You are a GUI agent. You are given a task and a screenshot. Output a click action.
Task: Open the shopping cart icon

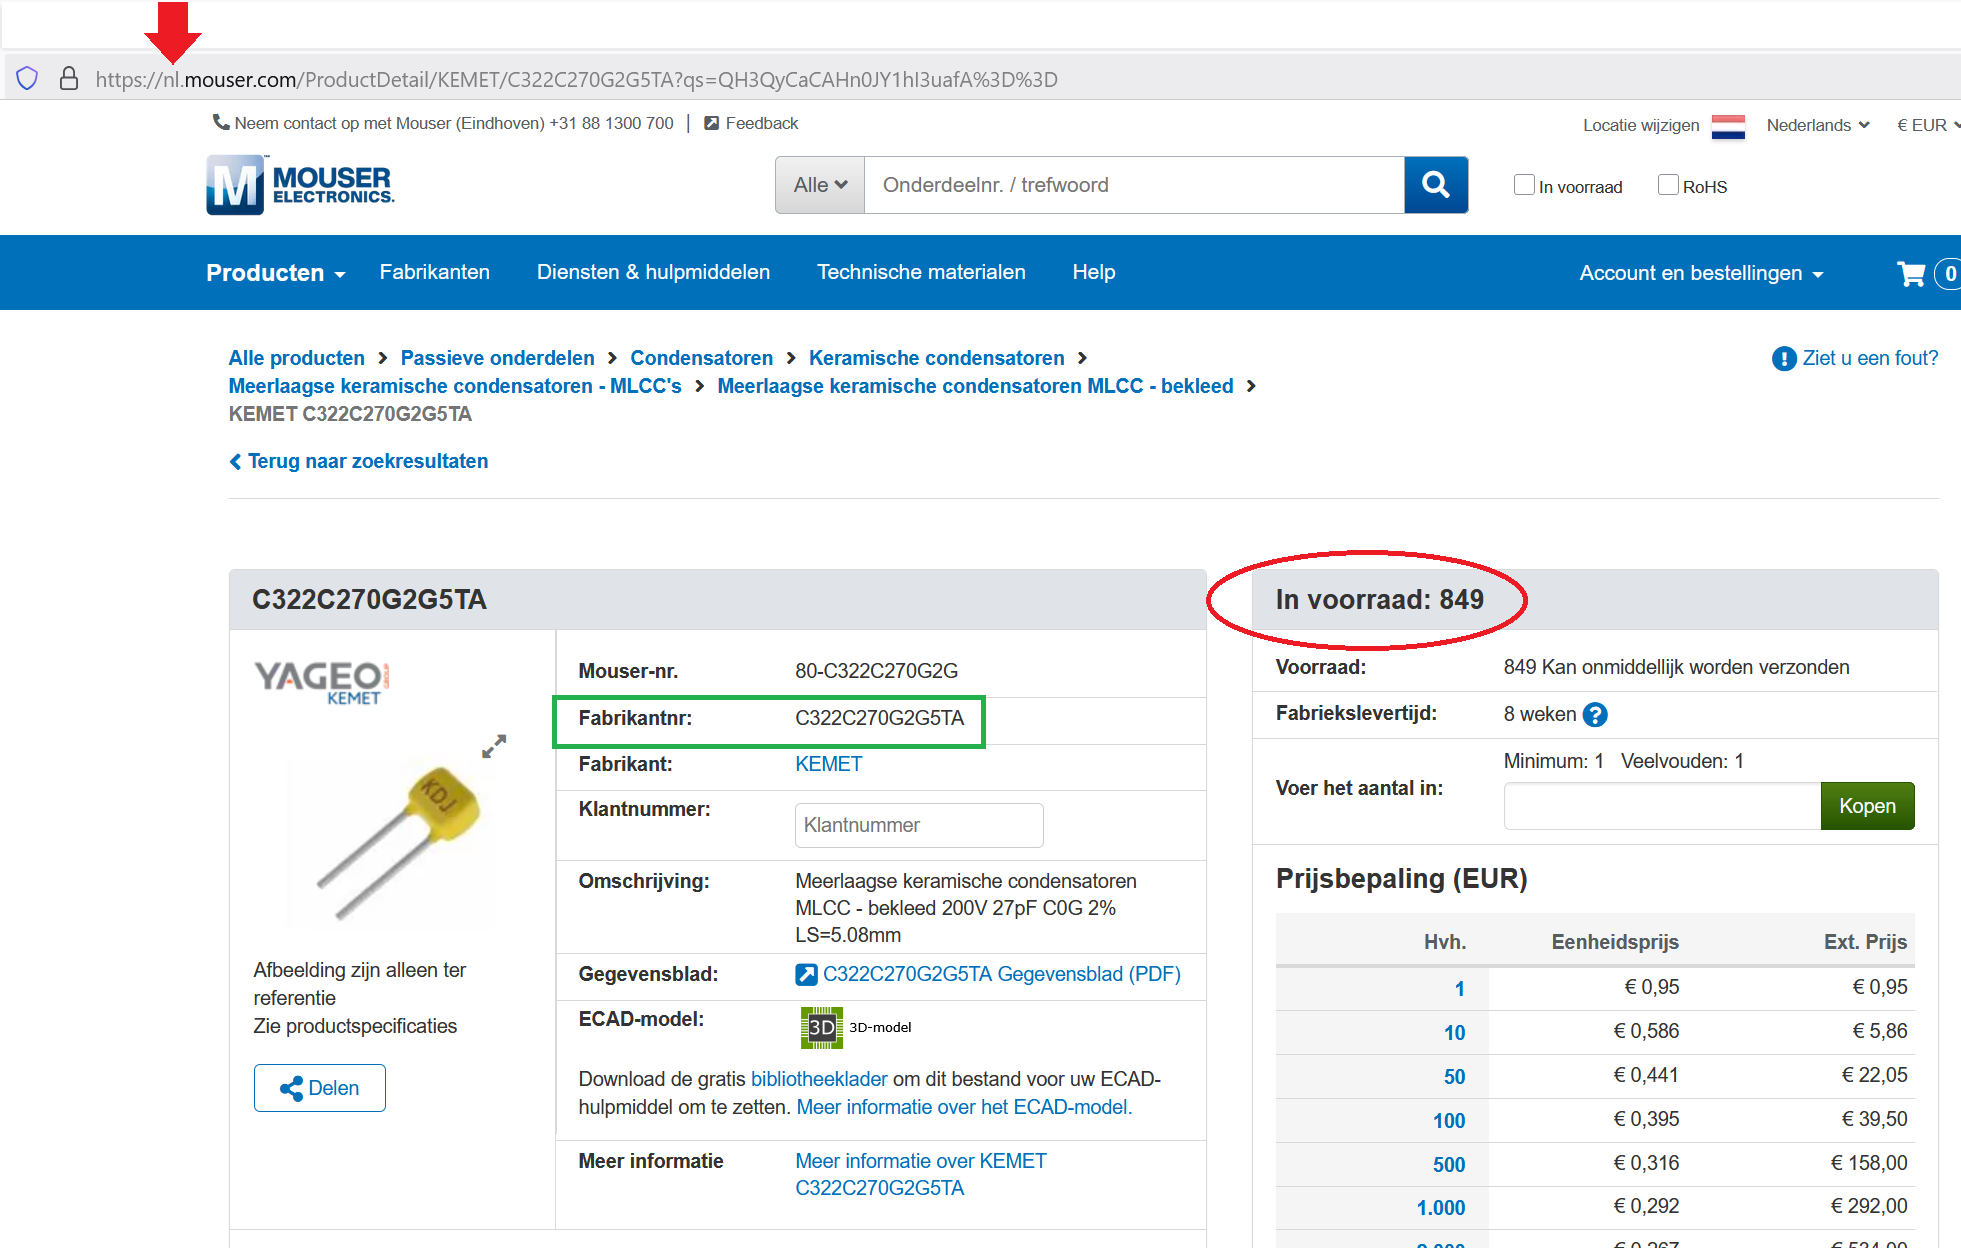coord(1911,273)
